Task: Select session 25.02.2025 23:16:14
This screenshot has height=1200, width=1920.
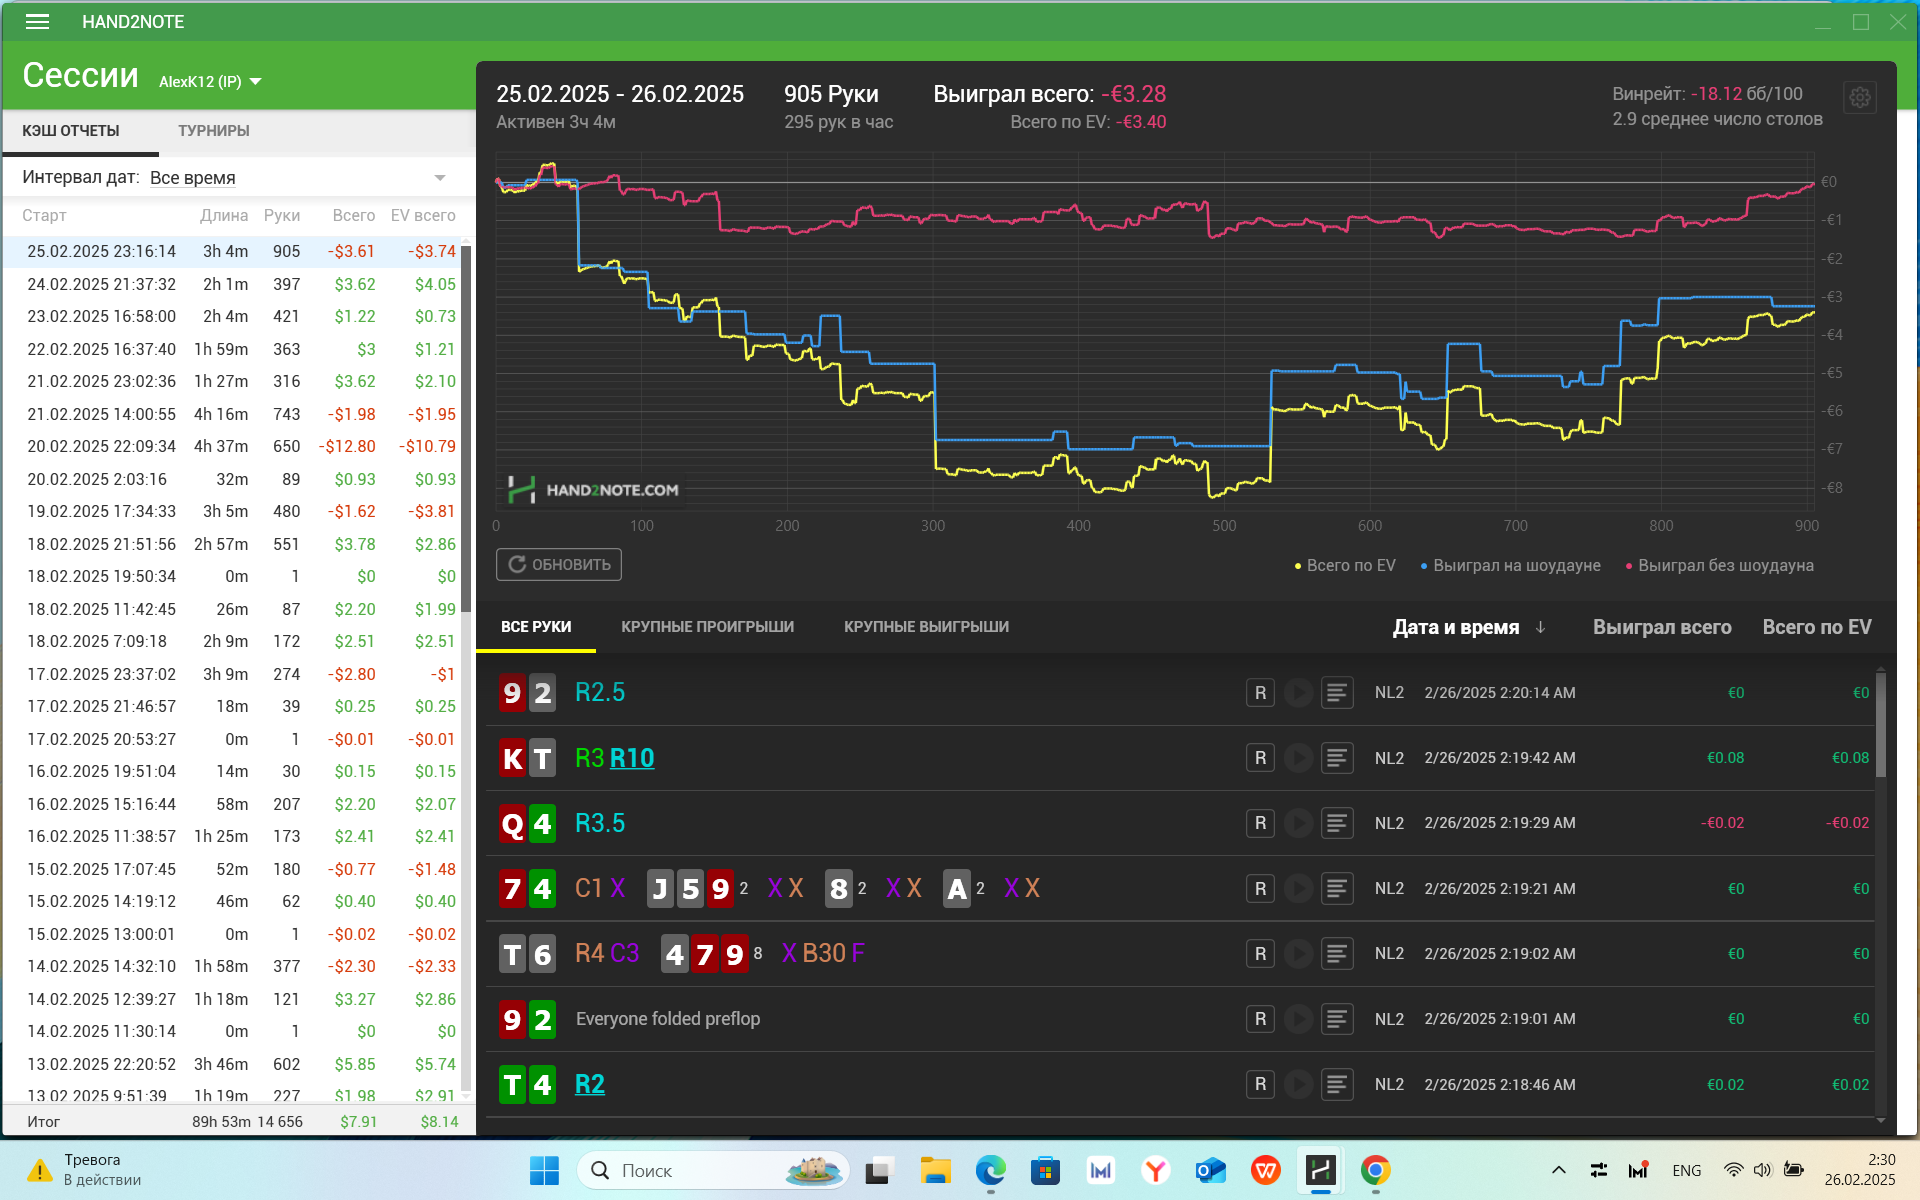Action: pyautogui.click(x=231, y=252)
